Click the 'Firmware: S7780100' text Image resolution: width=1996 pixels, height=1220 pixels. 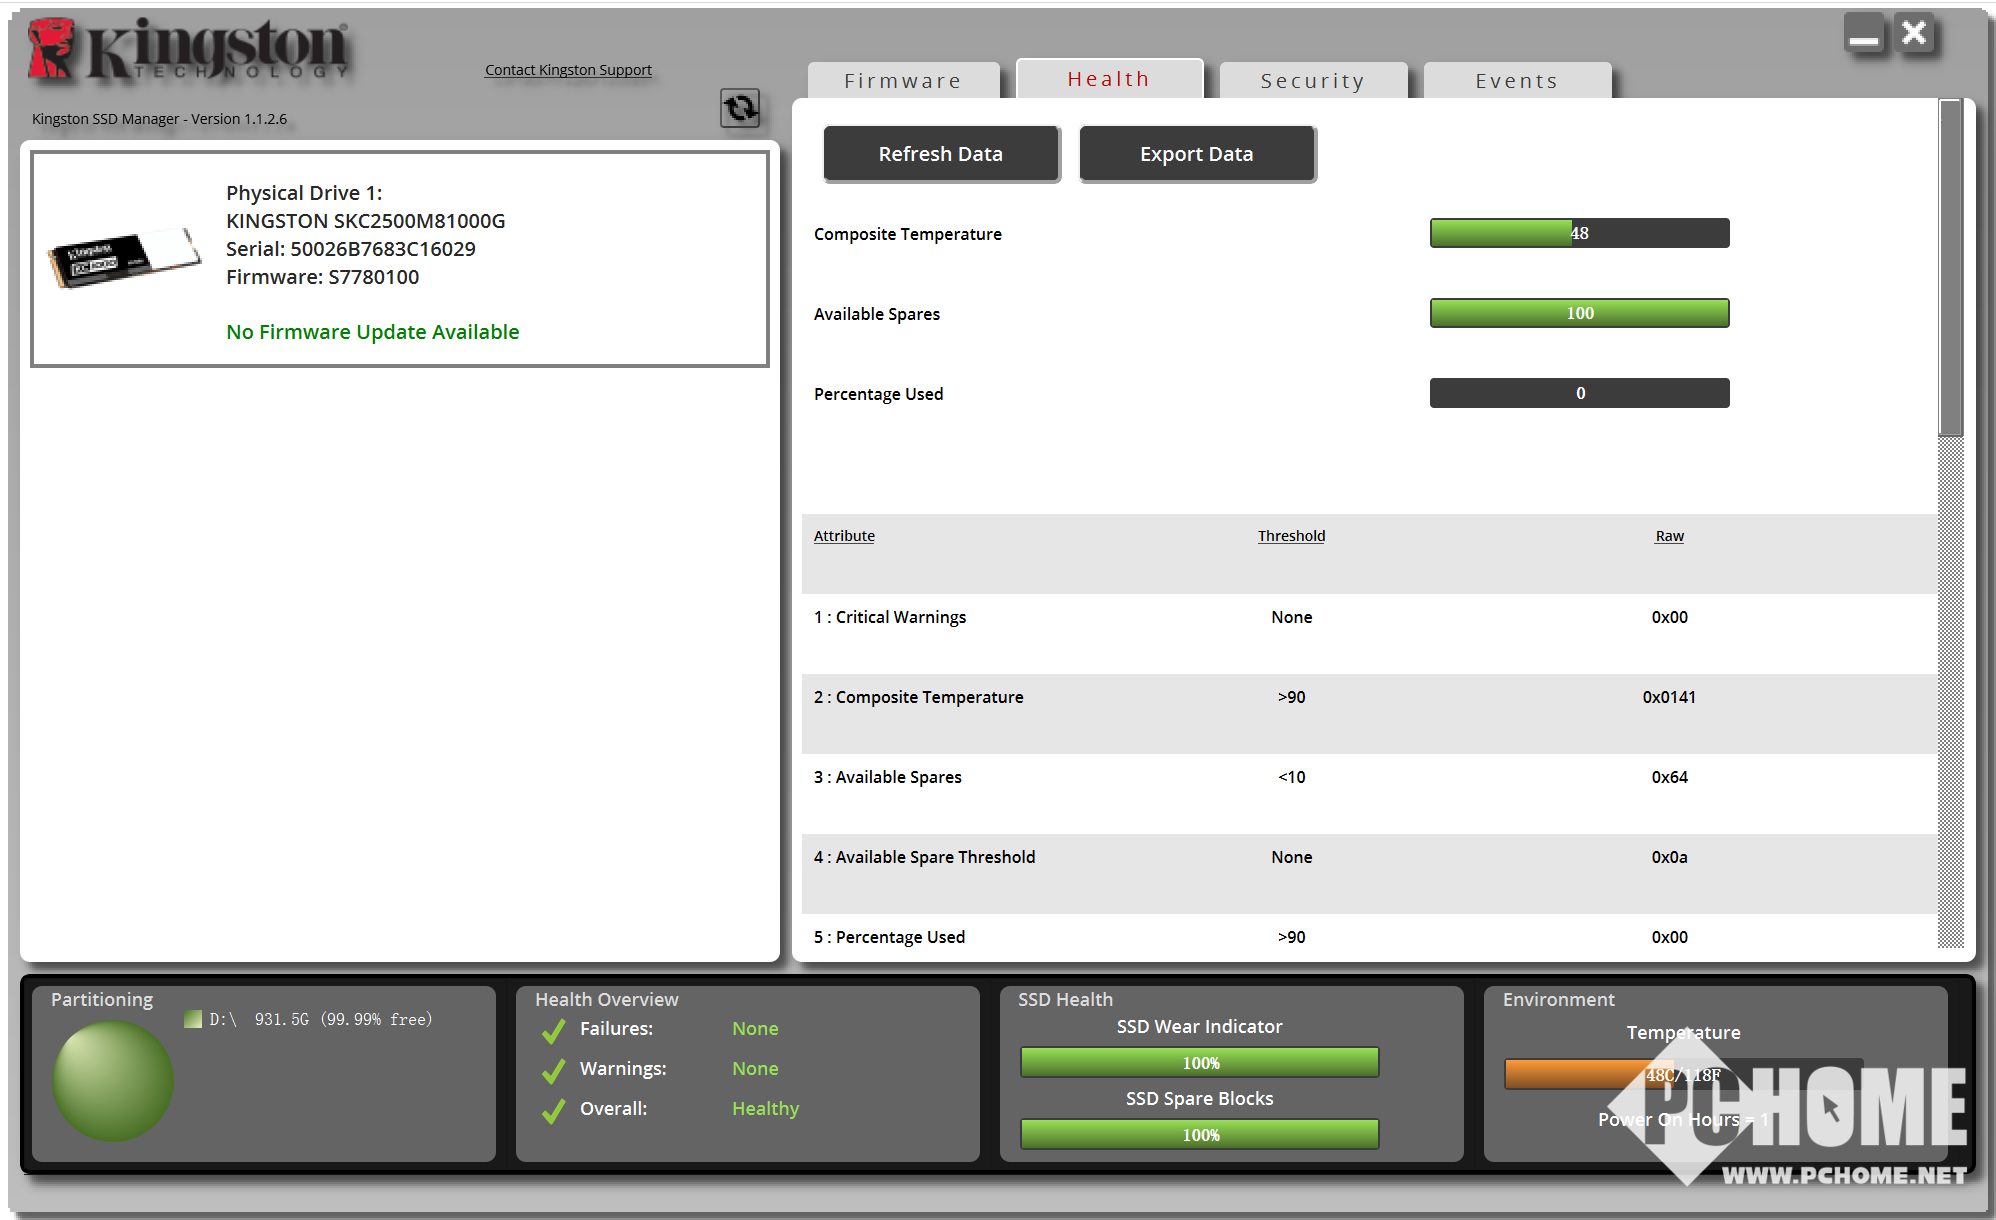pos(322,277)
